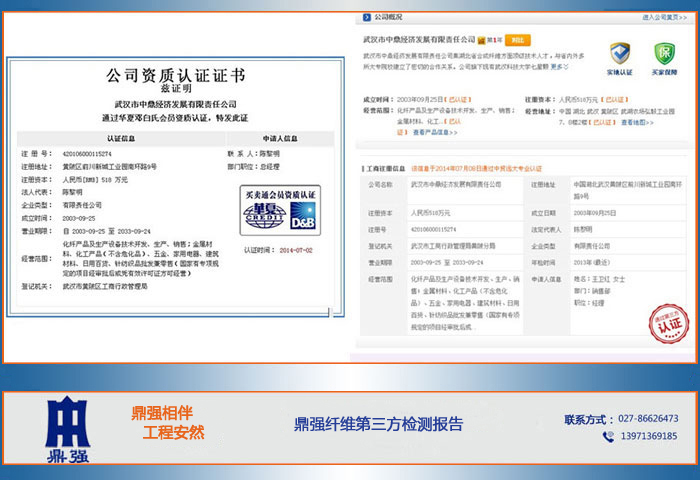Click the gold membership medal icon beside 第1年

tap(481, 40)
